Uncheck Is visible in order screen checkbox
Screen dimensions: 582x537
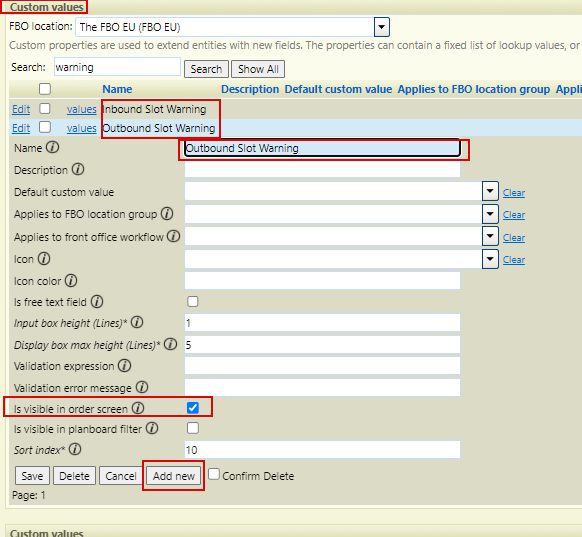pyautogui.click(x=193, y=408)
